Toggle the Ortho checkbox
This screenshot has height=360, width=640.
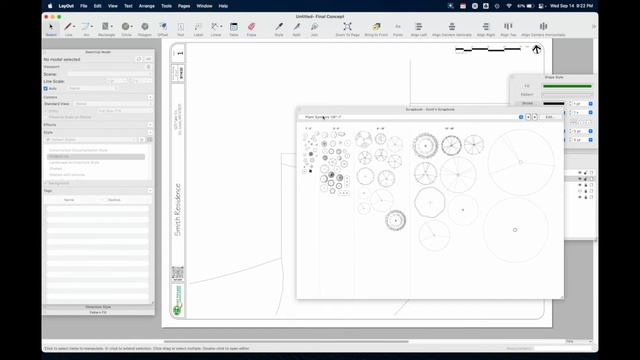tap(46, 111)
